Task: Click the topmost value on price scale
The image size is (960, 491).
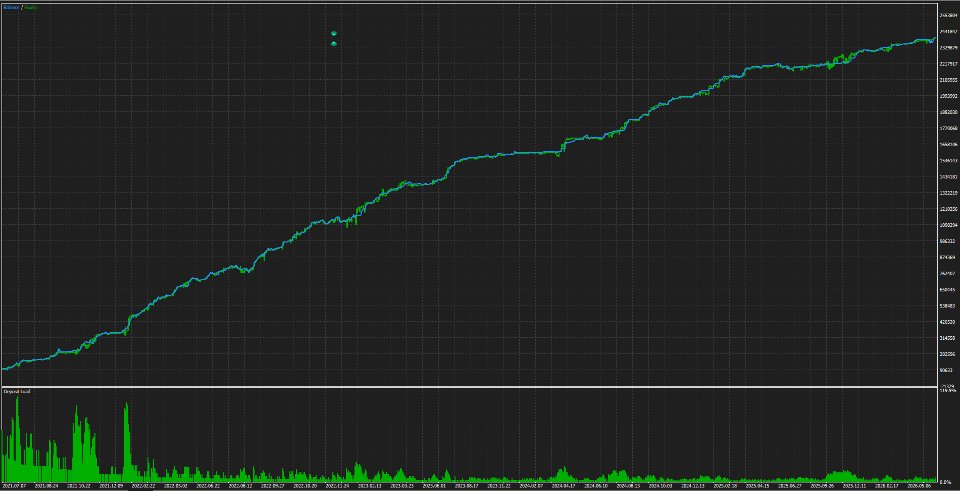Action: pyautogui.click(x=948, y=15)
